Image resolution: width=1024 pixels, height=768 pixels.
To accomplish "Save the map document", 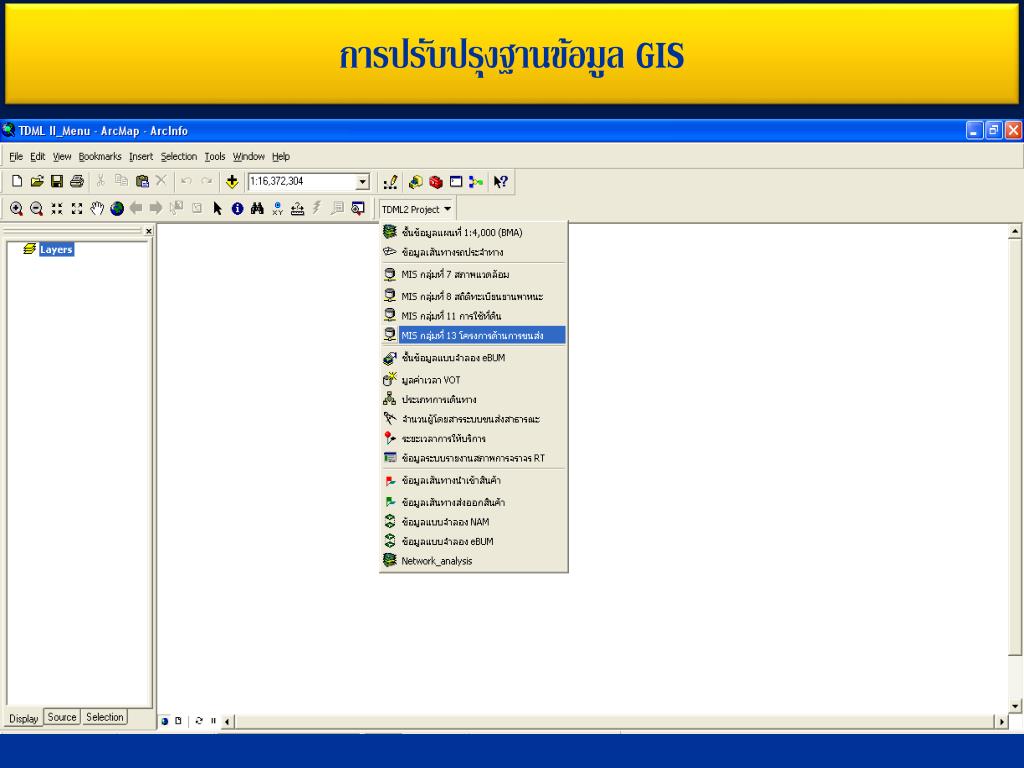I will tap(57, 182).
